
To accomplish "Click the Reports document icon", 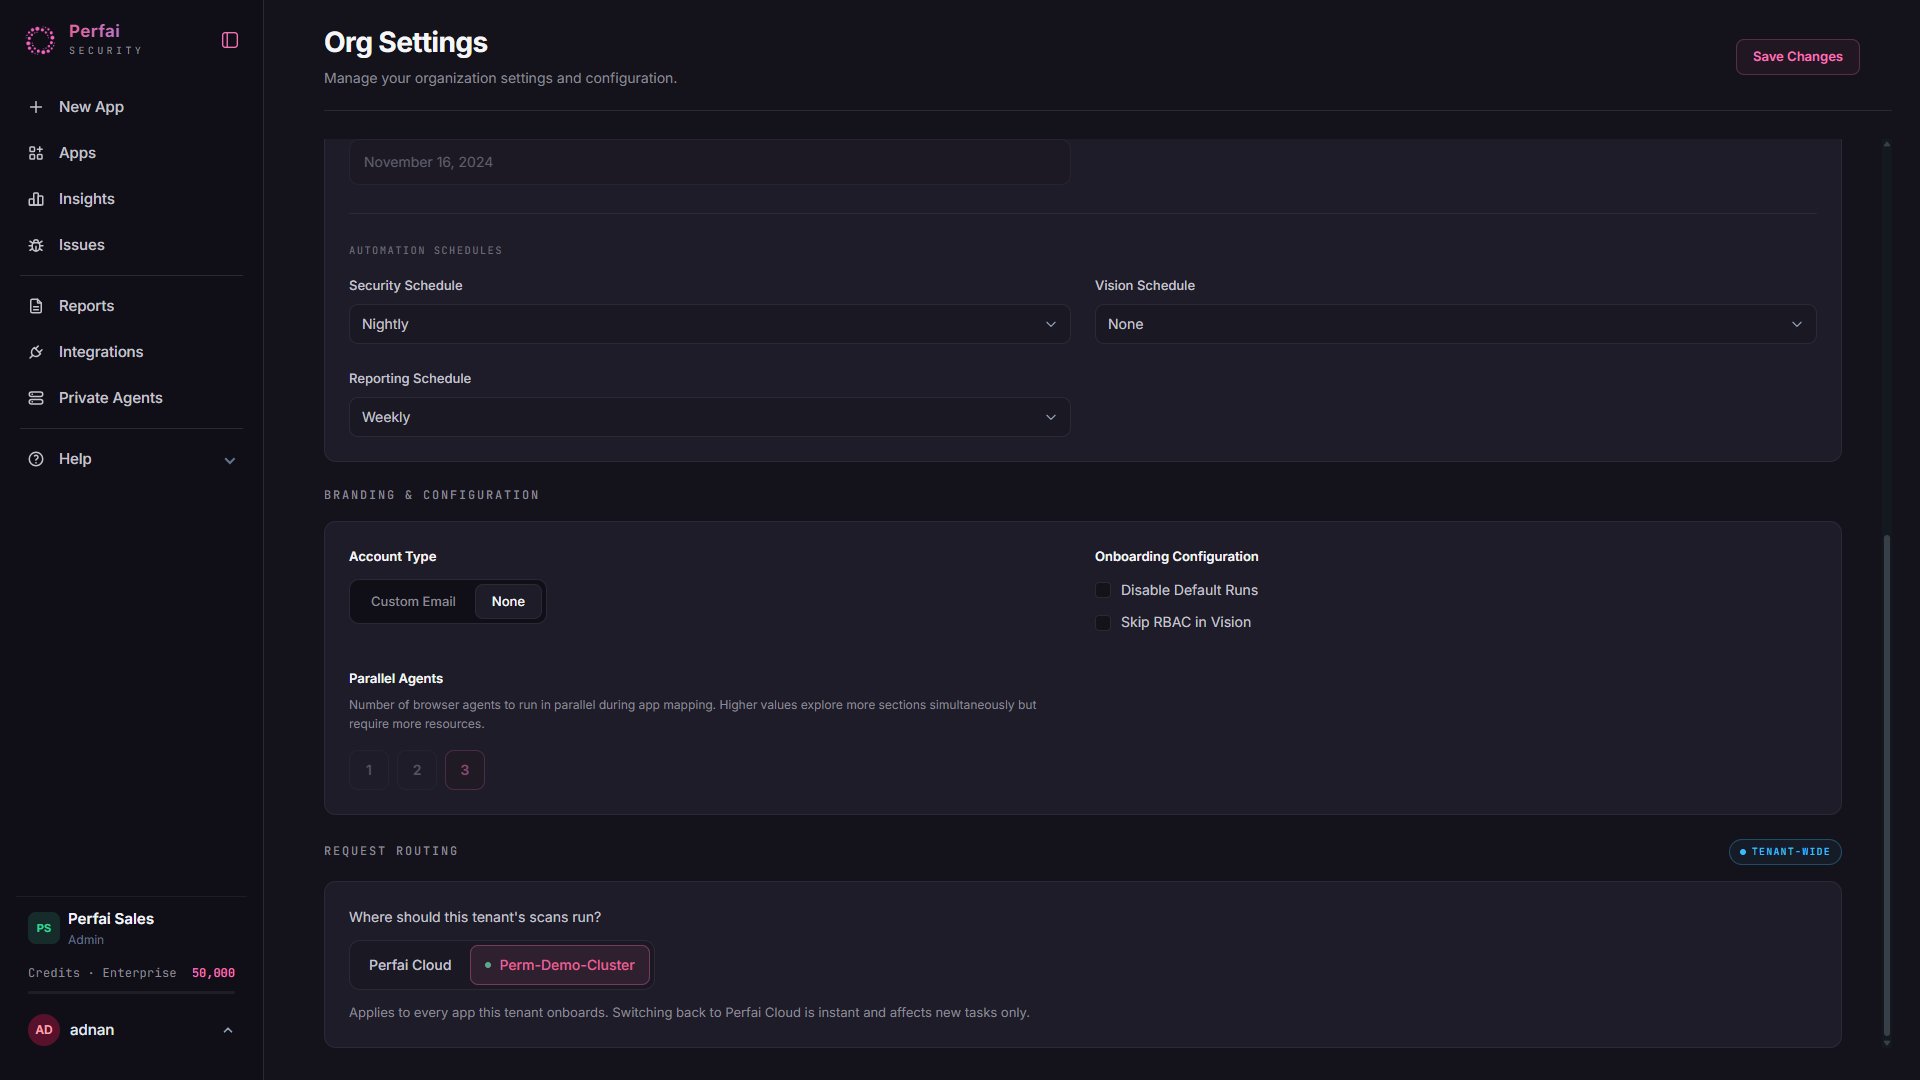I will [x=36, y=306].
